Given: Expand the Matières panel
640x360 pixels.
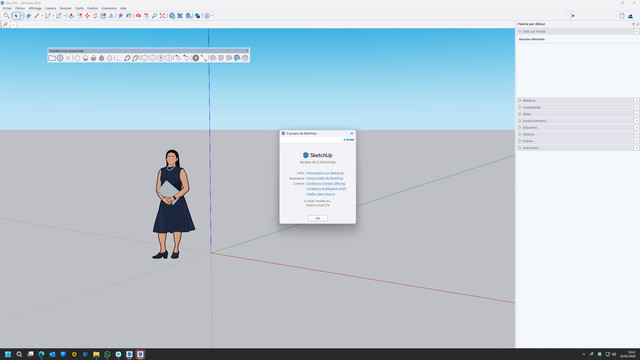Looking at the screenshot, I should point(576,100).
